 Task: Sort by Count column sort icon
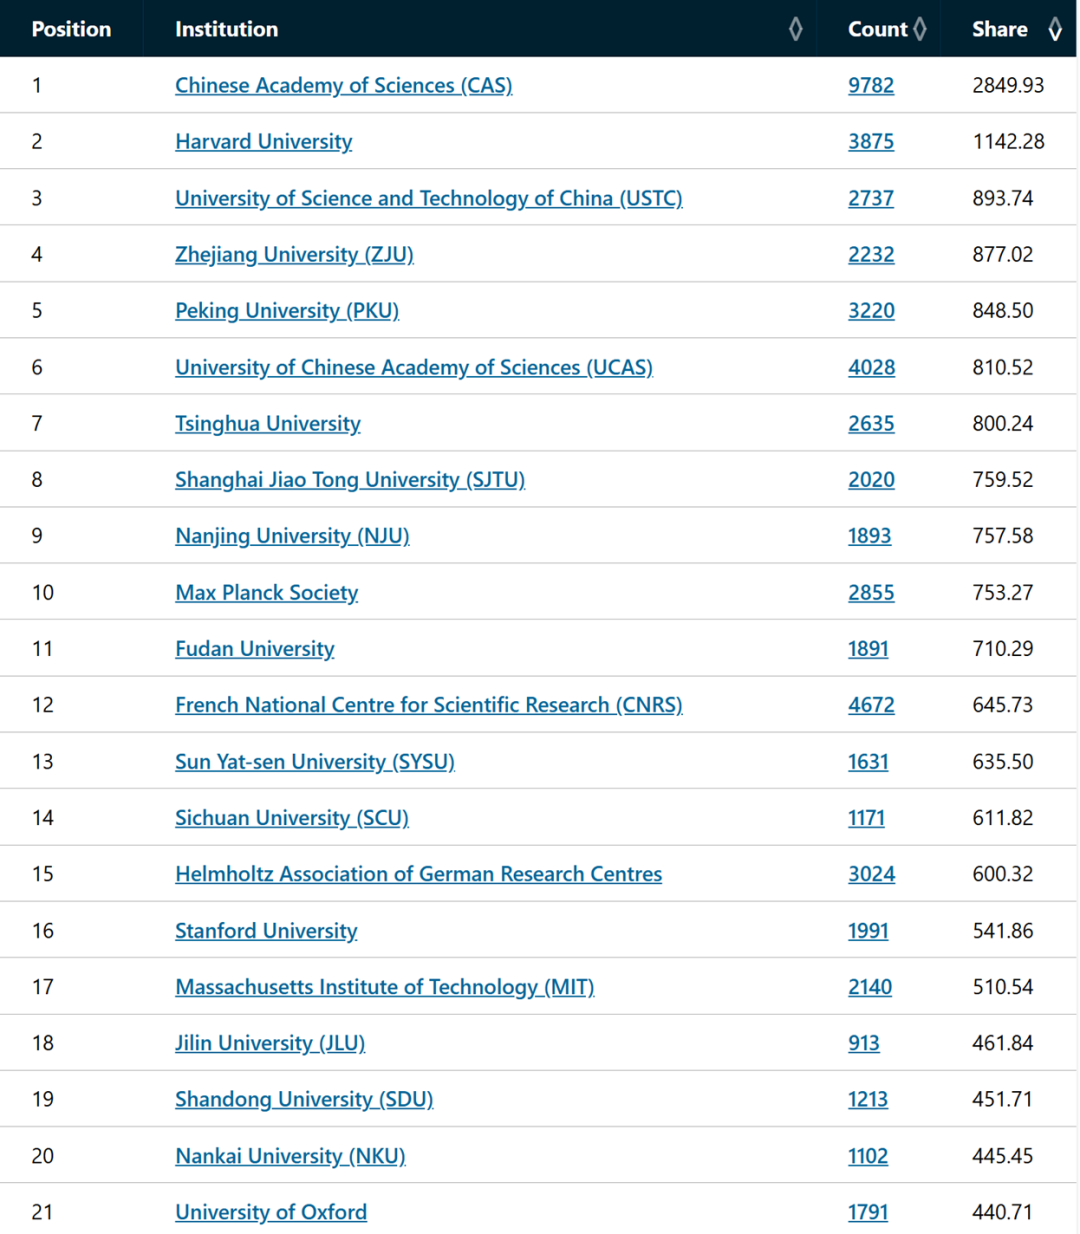tap(920, 29)
